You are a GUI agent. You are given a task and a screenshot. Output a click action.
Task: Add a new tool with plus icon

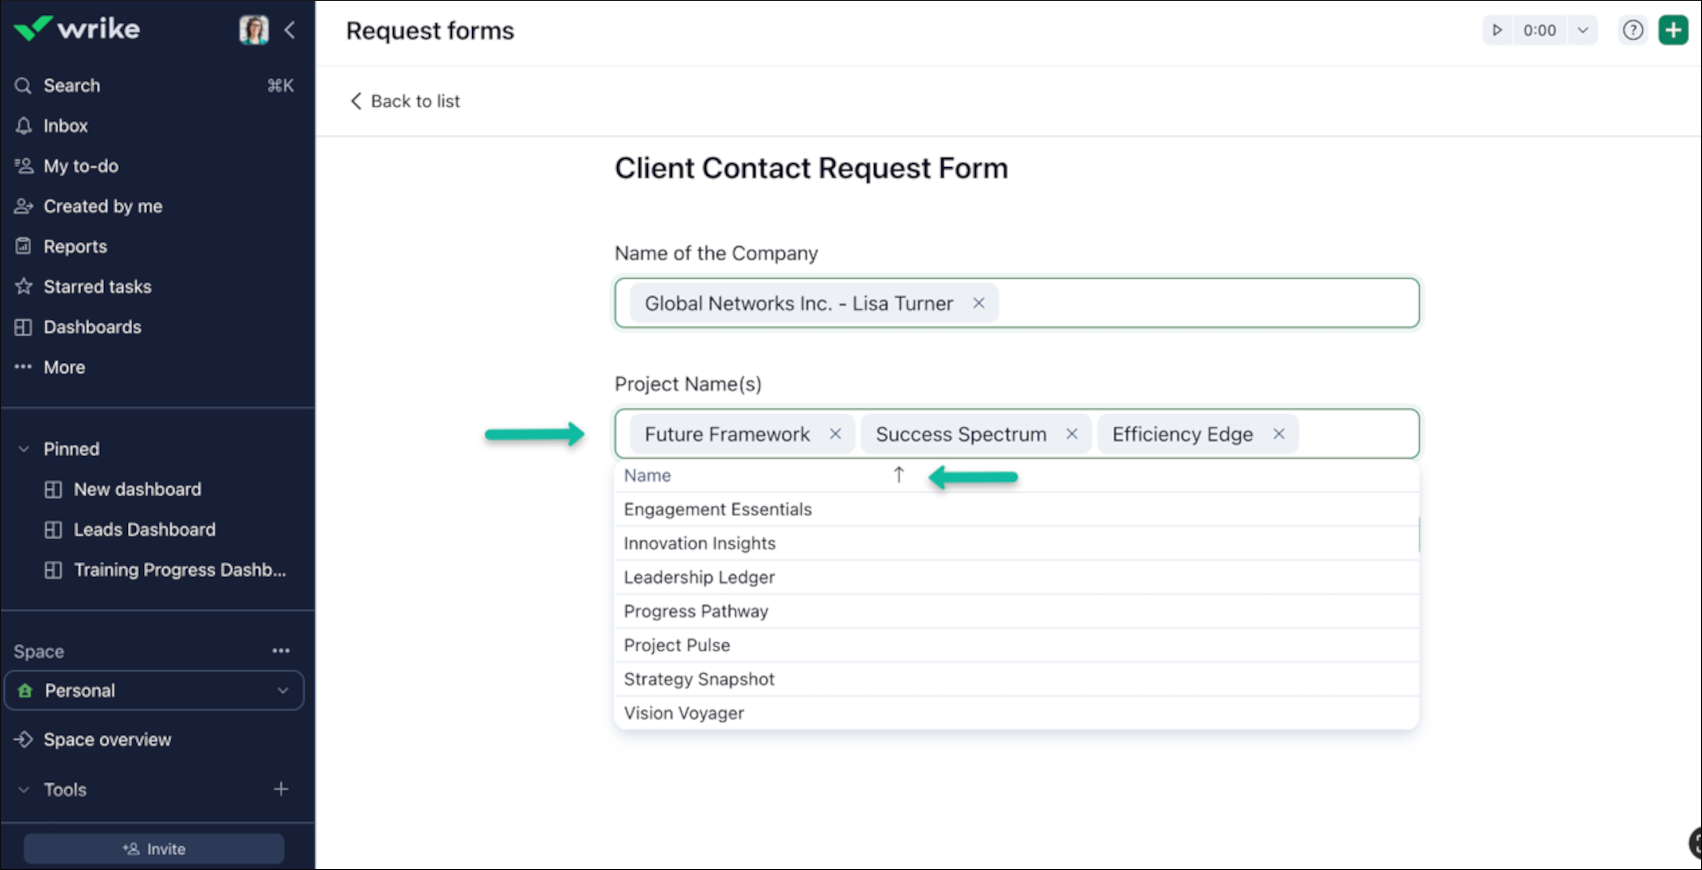281,789
